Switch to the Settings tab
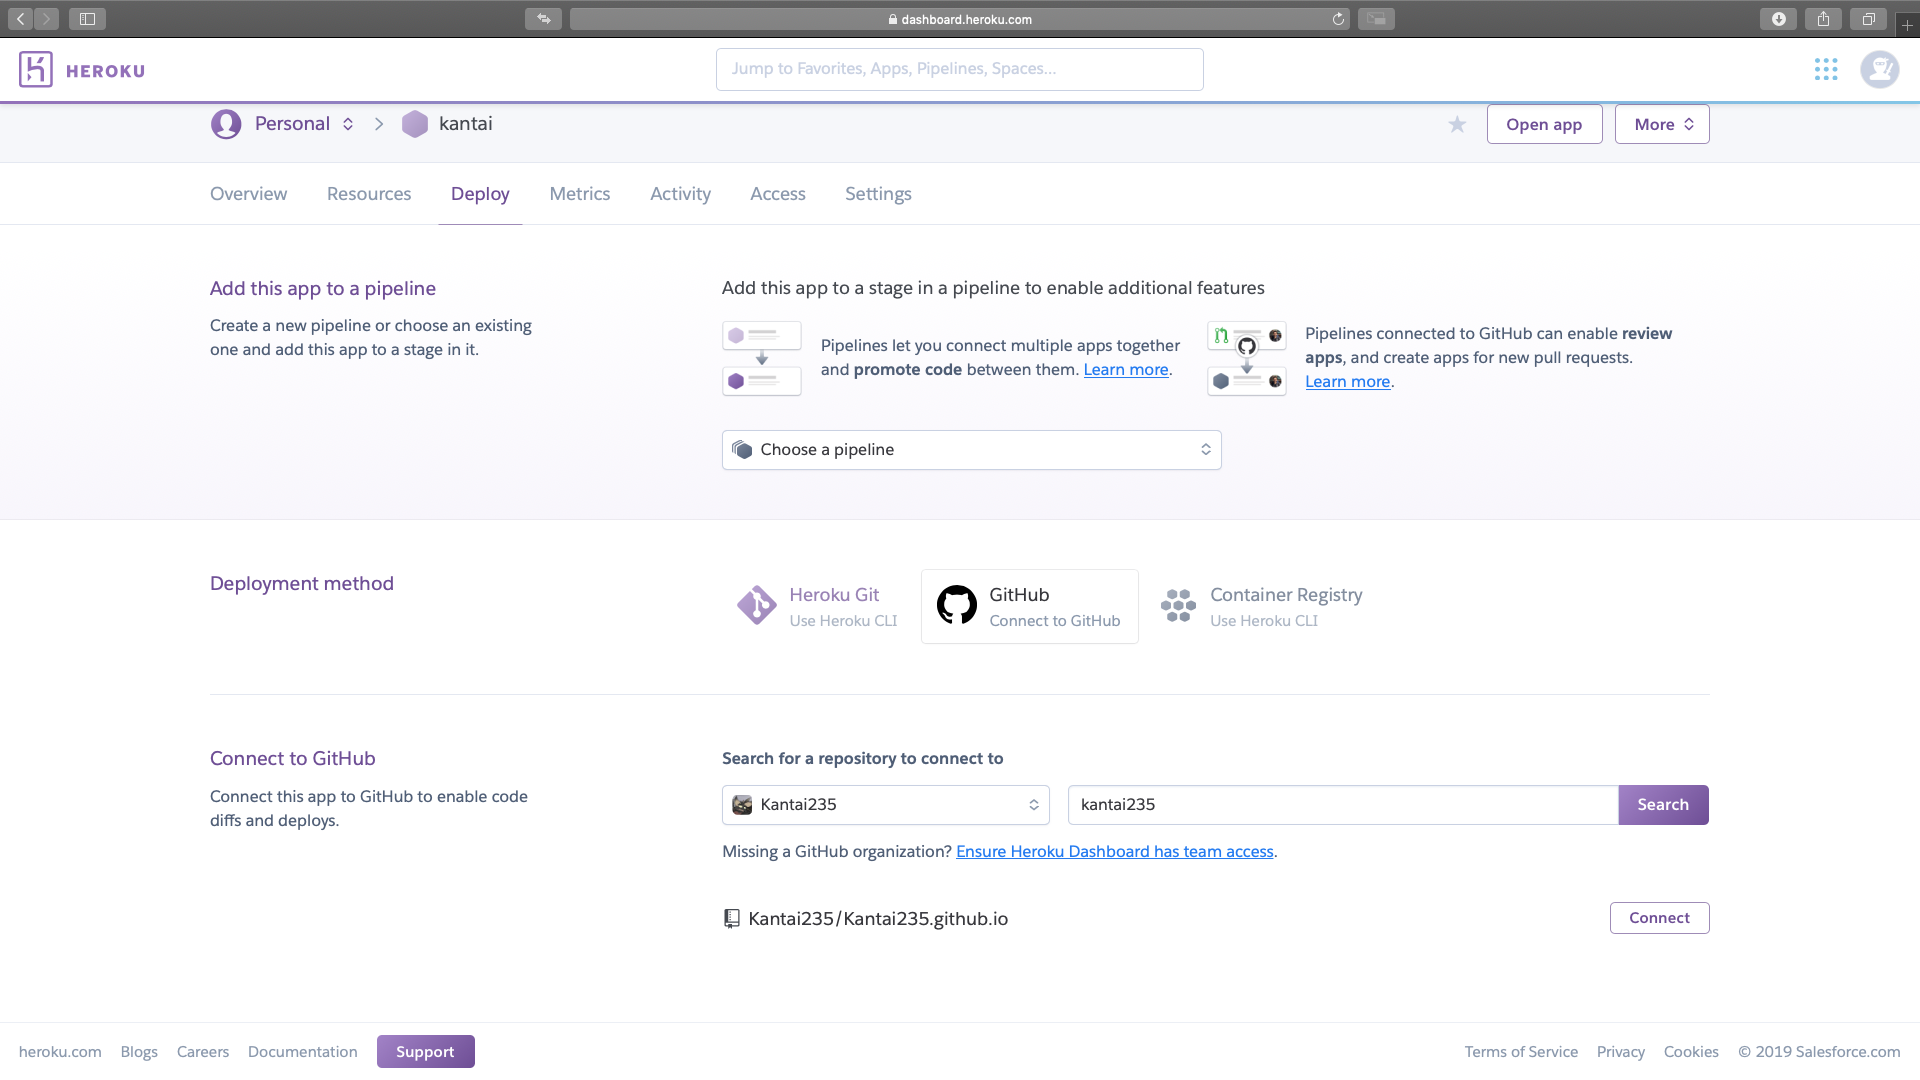The height and width of the screenshot is (1080, 1920). pyautogui.click(x=878, y=194)
